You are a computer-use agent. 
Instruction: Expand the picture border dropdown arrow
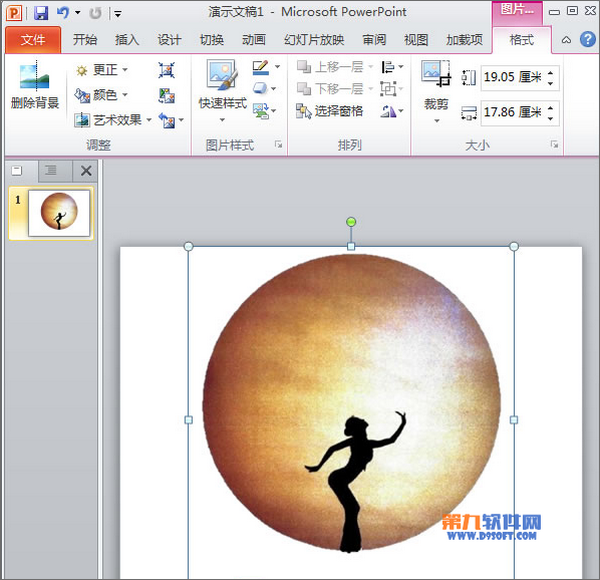pos(277,67)
